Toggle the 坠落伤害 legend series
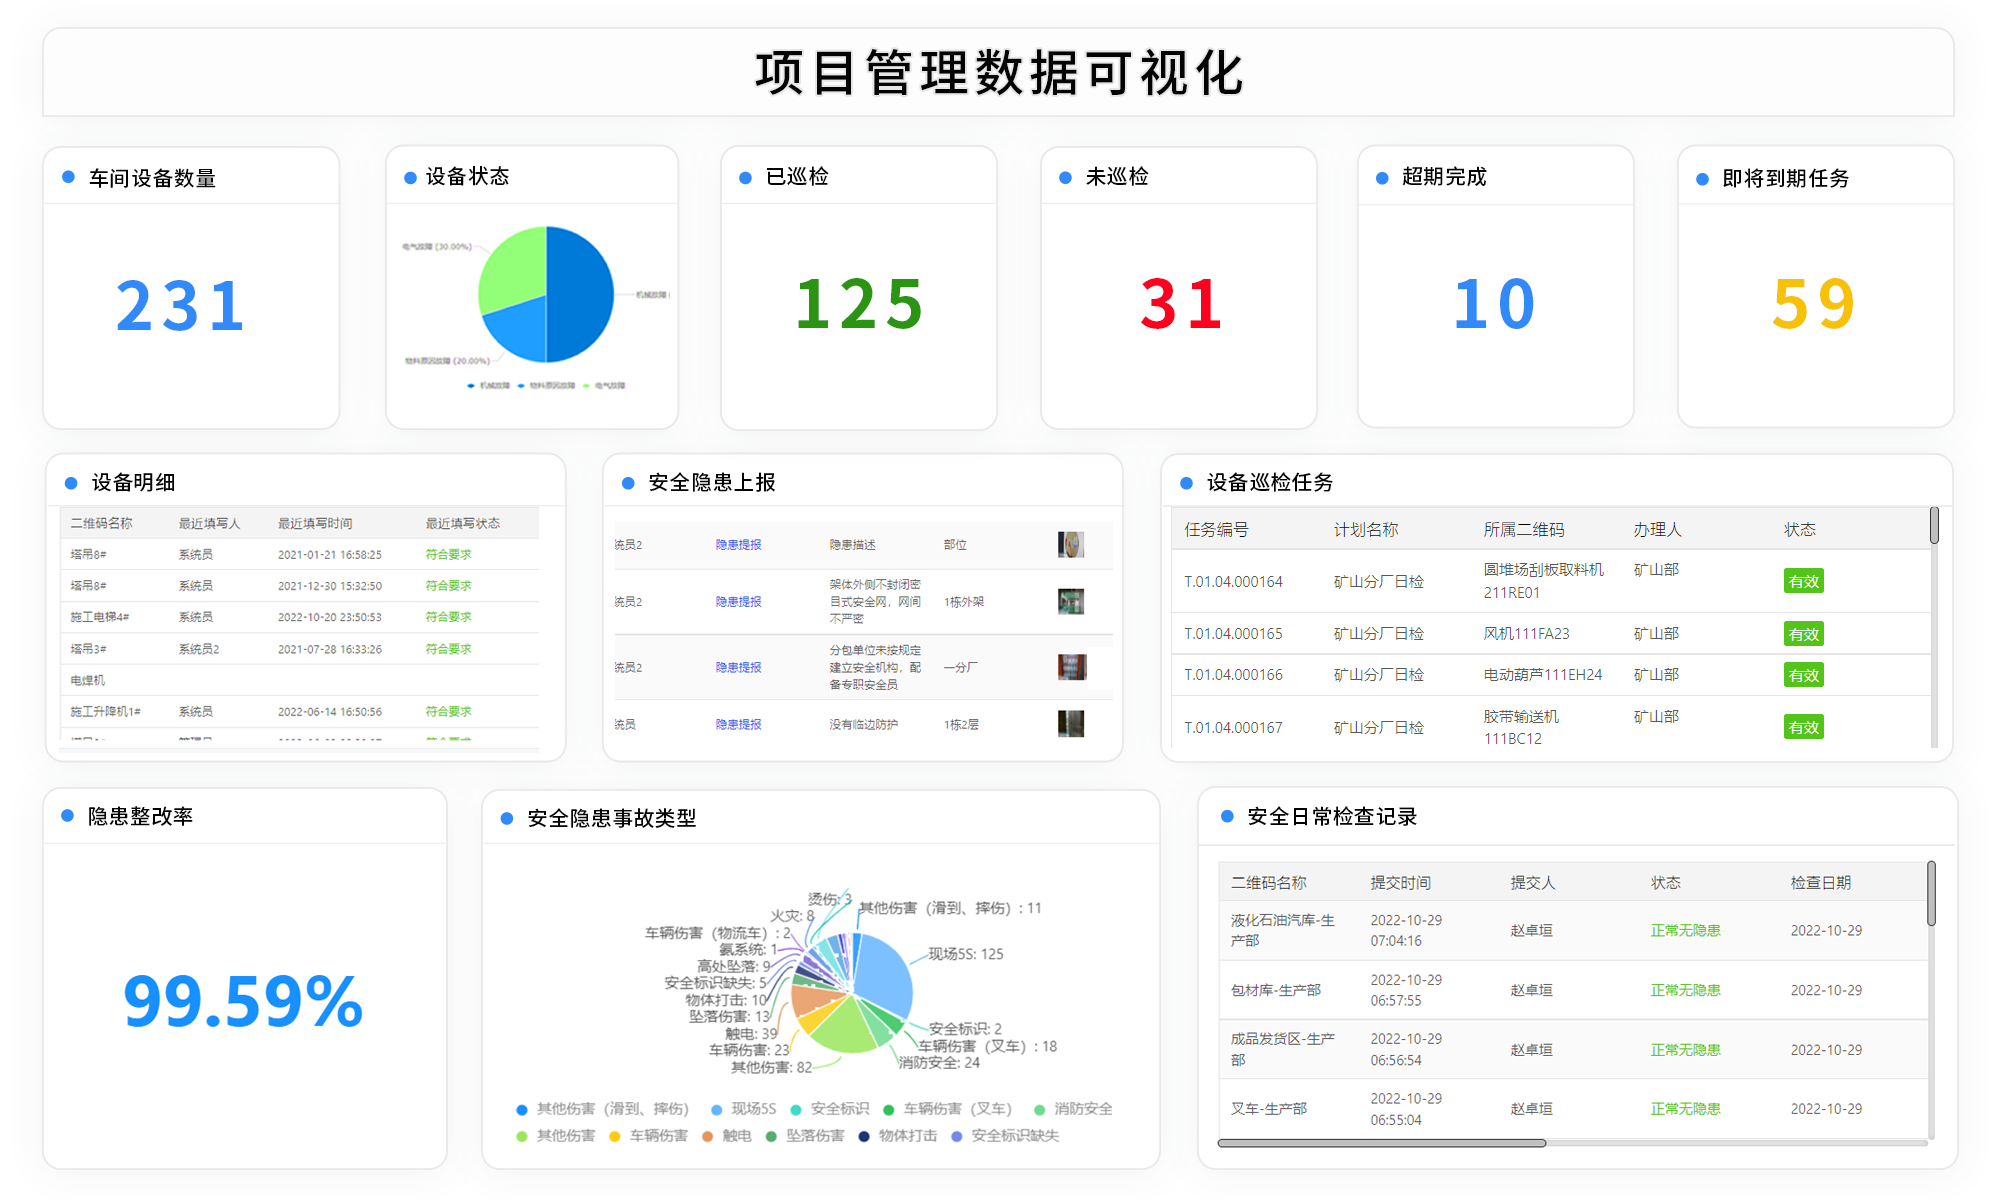 coord(814,1136)
